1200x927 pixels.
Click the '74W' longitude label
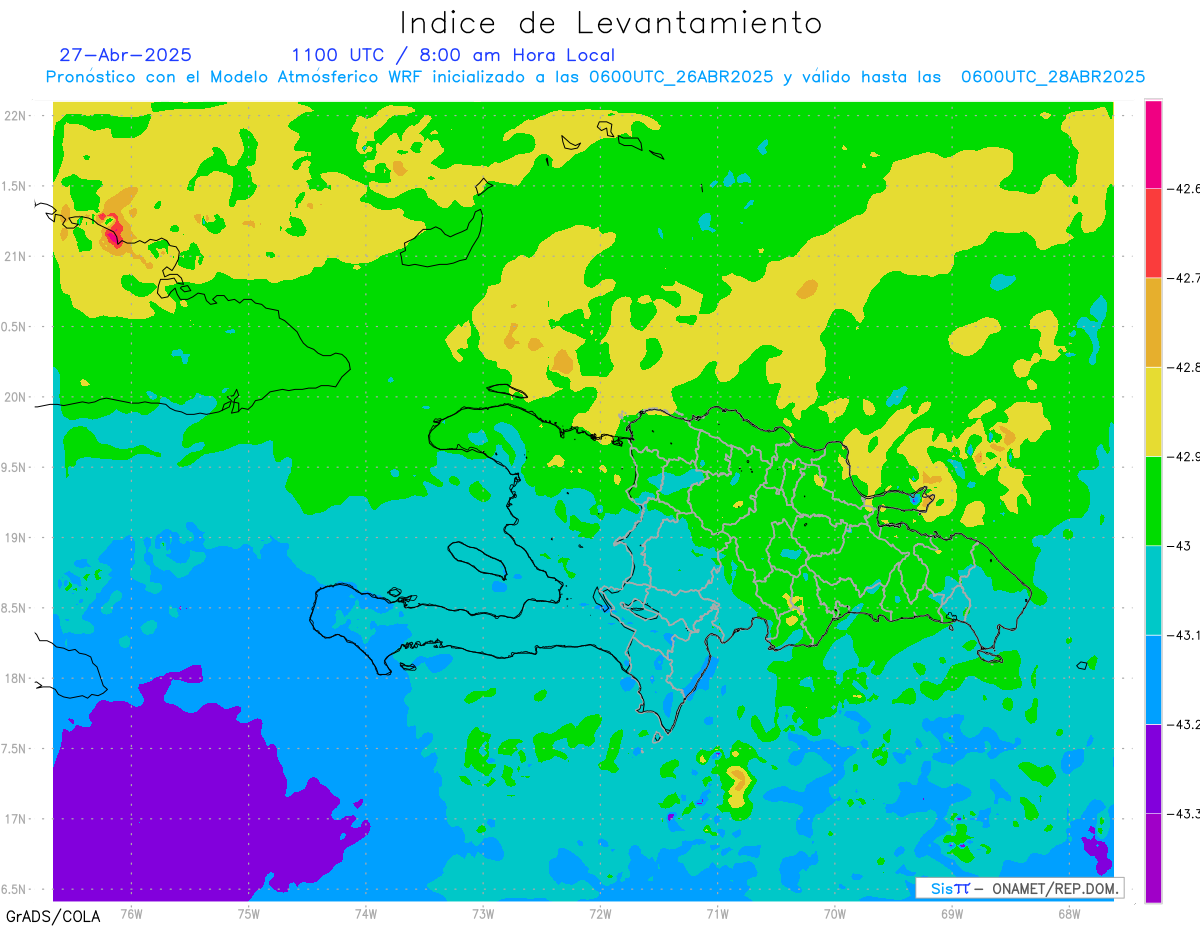[365, 914]
